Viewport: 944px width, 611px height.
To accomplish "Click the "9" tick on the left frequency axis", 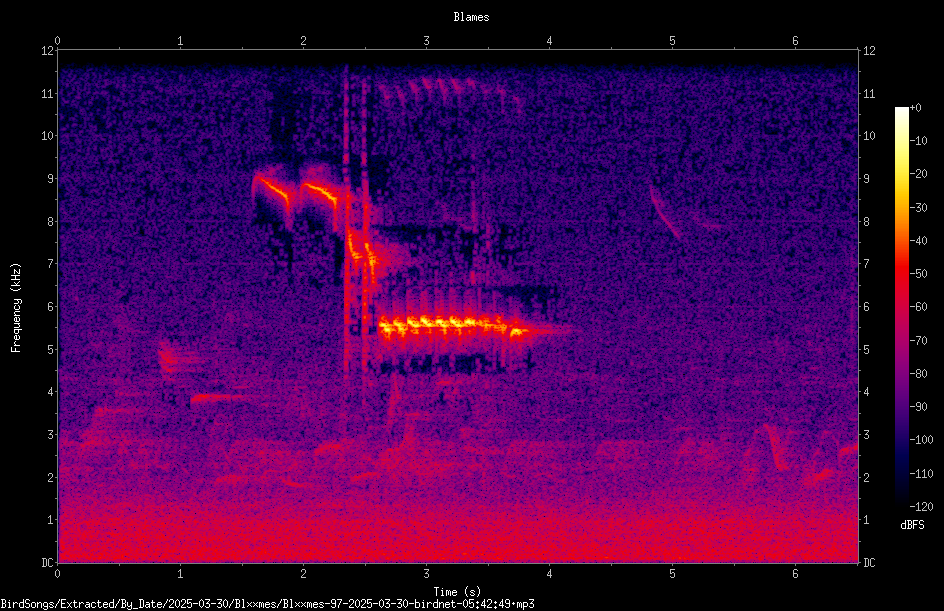I will tap(50, 179).
